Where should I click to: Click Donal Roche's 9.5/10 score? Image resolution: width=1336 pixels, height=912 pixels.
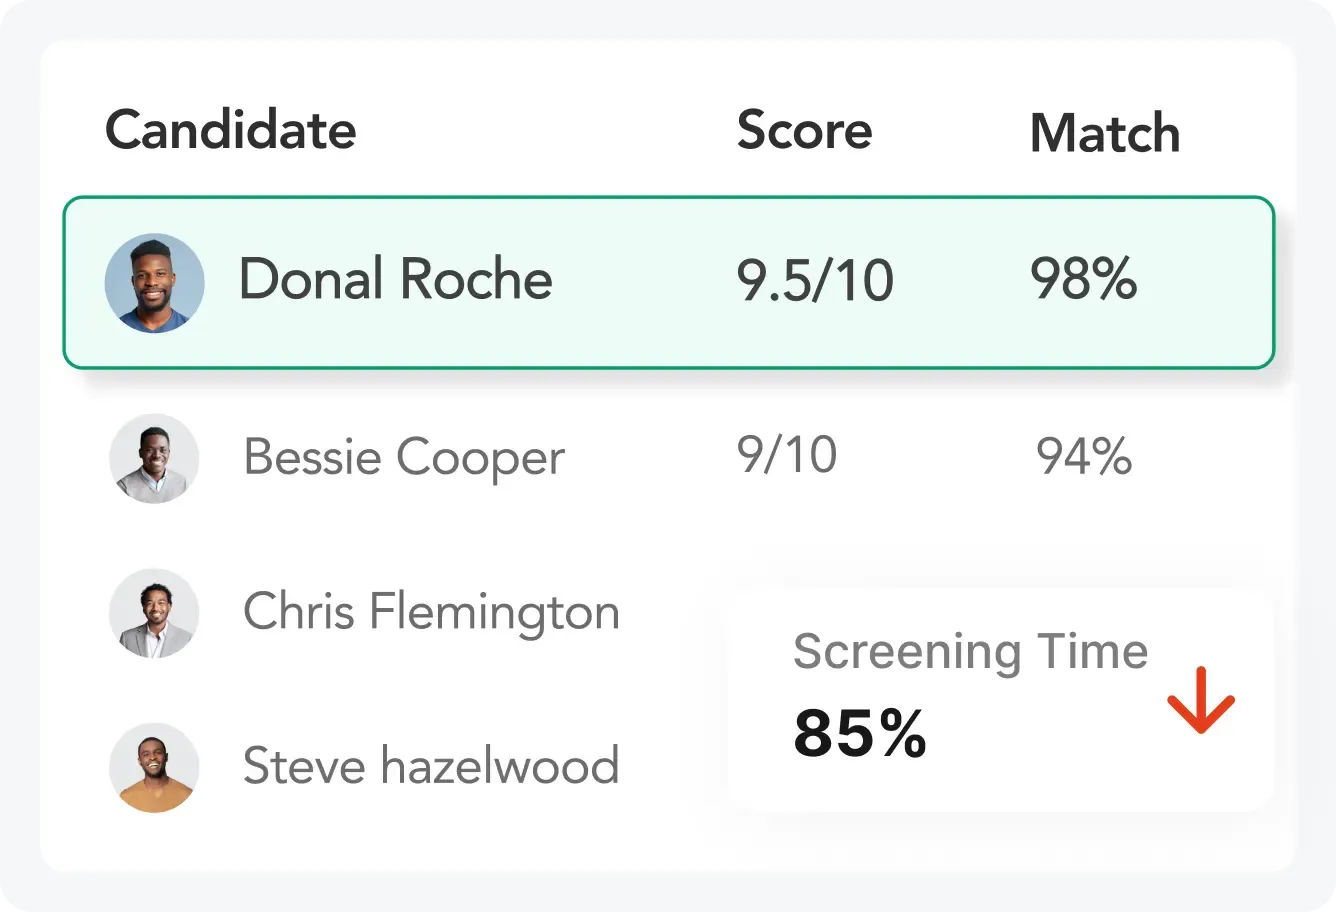click(x=815, y=280)
